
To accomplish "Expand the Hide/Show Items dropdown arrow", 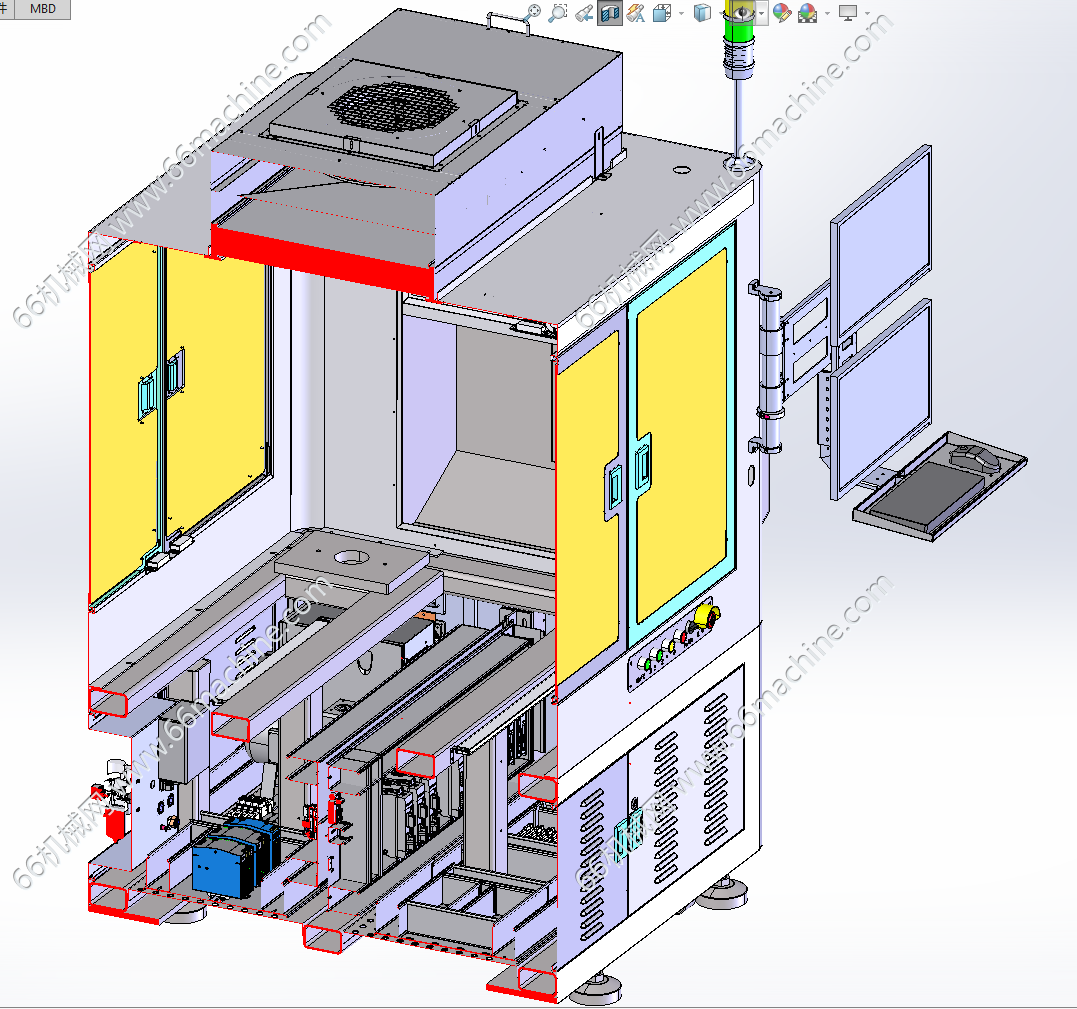I will 762,13.
